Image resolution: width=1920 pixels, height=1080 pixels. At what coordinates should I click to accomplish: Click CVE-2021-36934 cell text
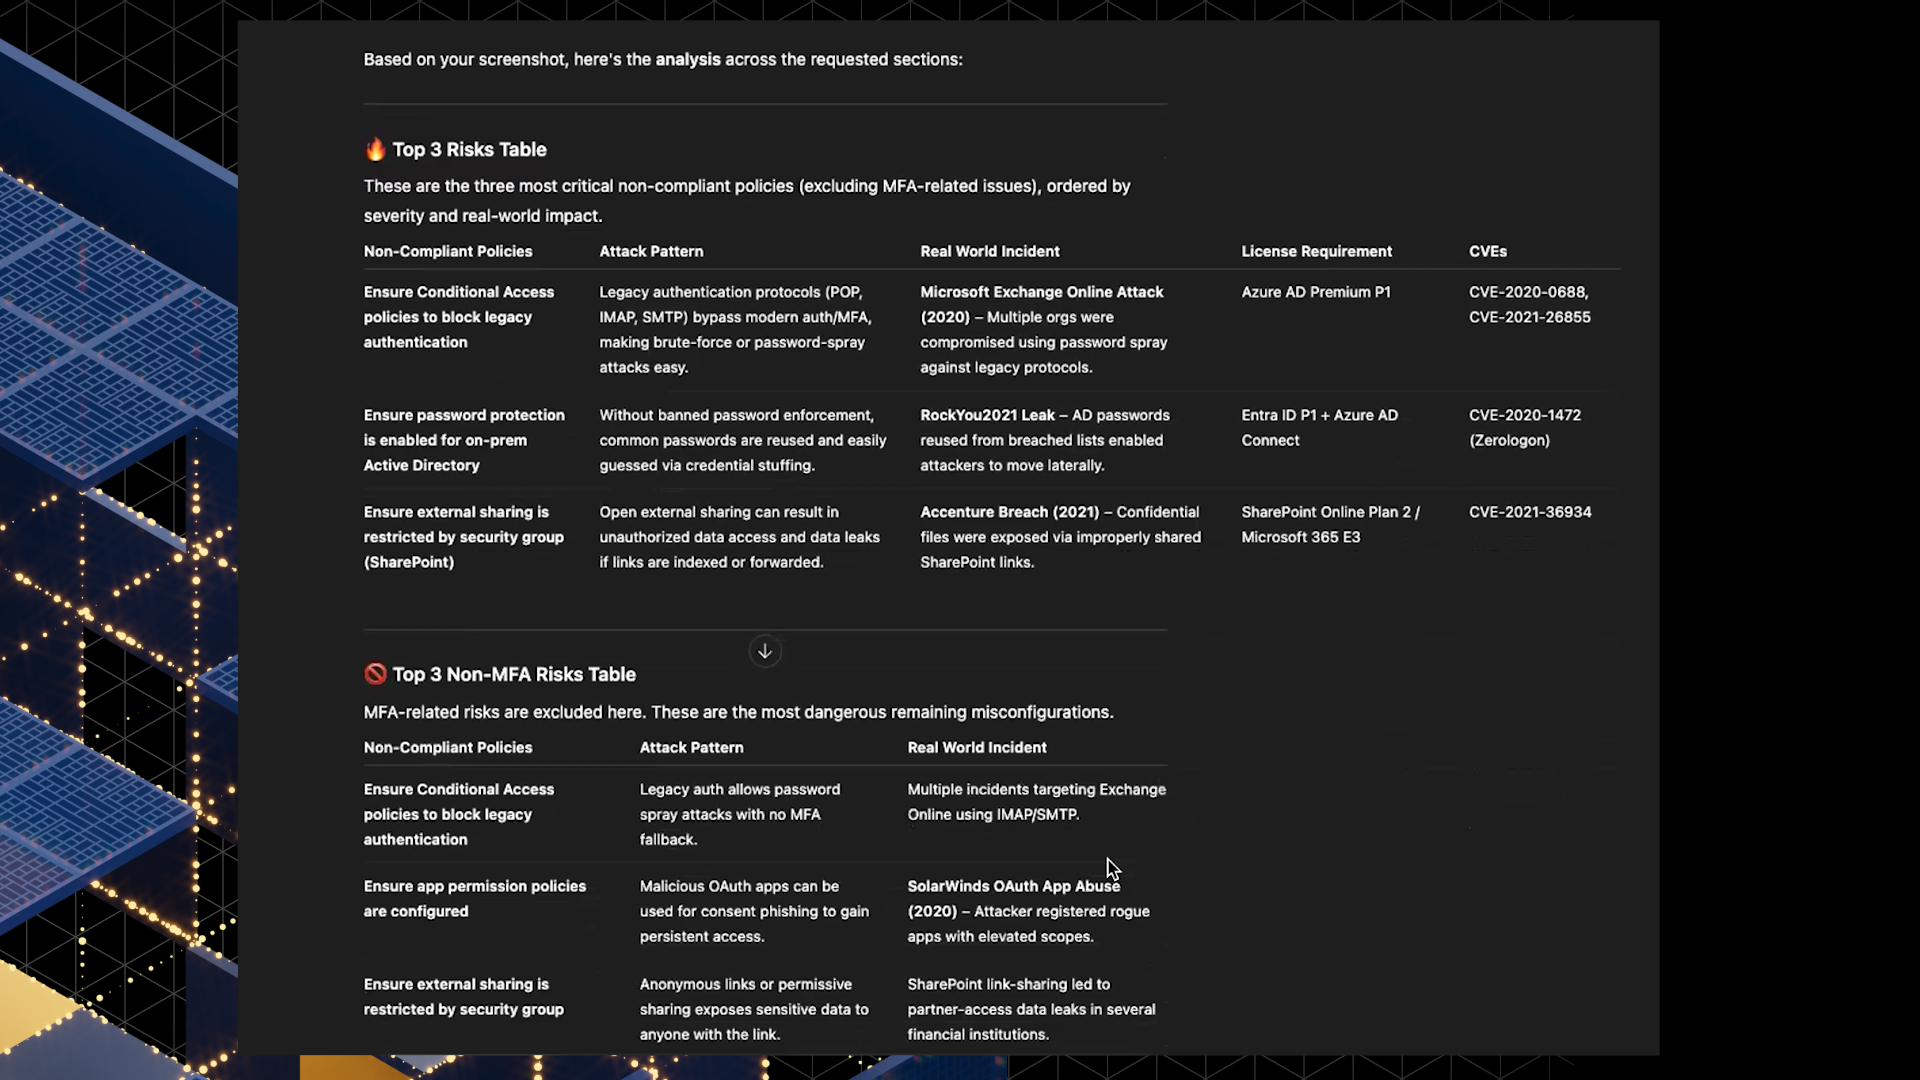click(1530, 512)
